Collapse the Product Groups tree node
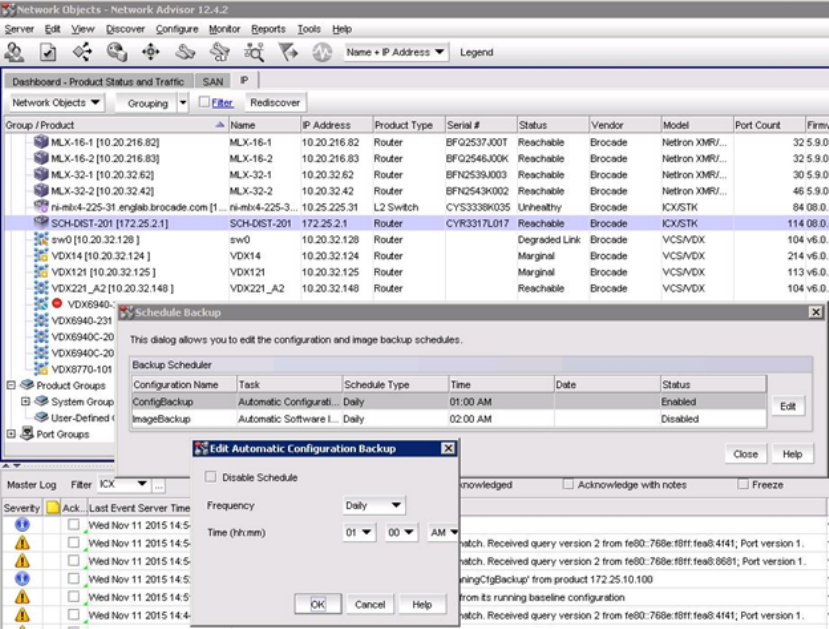 (11, 385)
